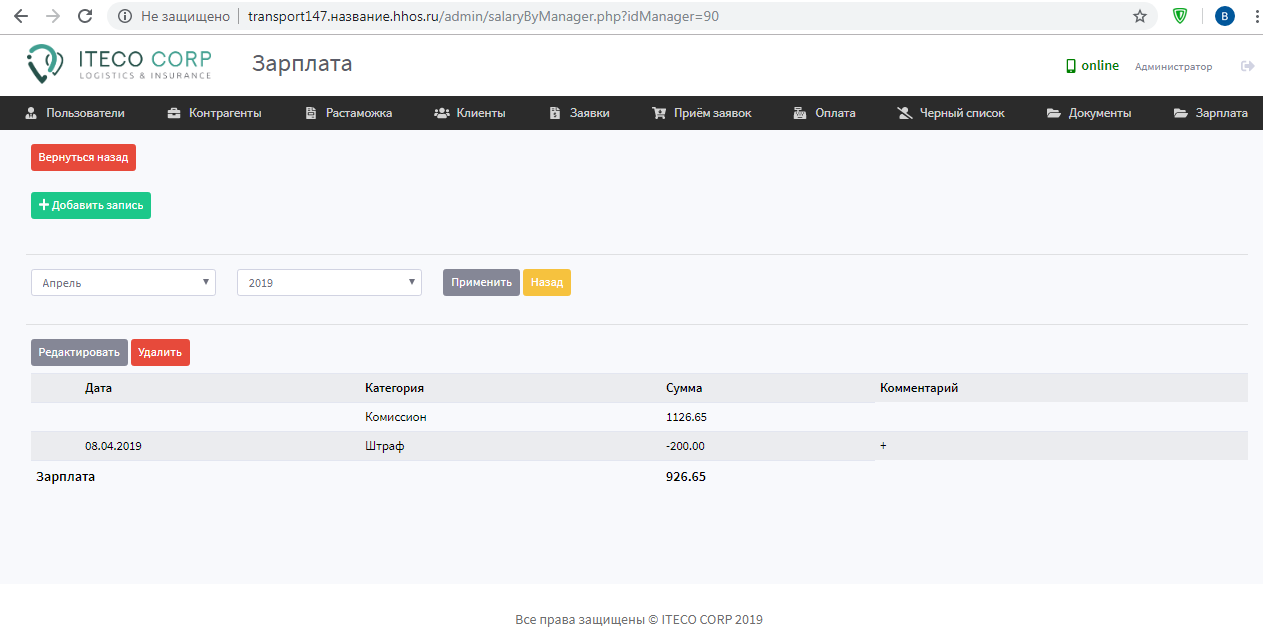Focus the browser address bar URL
Viewport: 1263px width, 634px height.
[483, 16]
